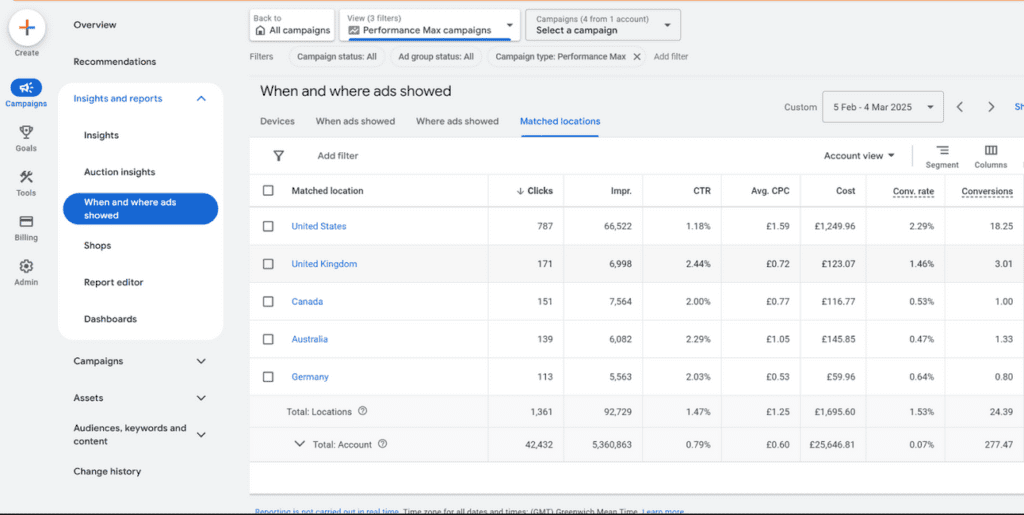Open the Performance Max campaigns view dropdown
Viewport: 1024px width, 515px height.
point(430,25)
